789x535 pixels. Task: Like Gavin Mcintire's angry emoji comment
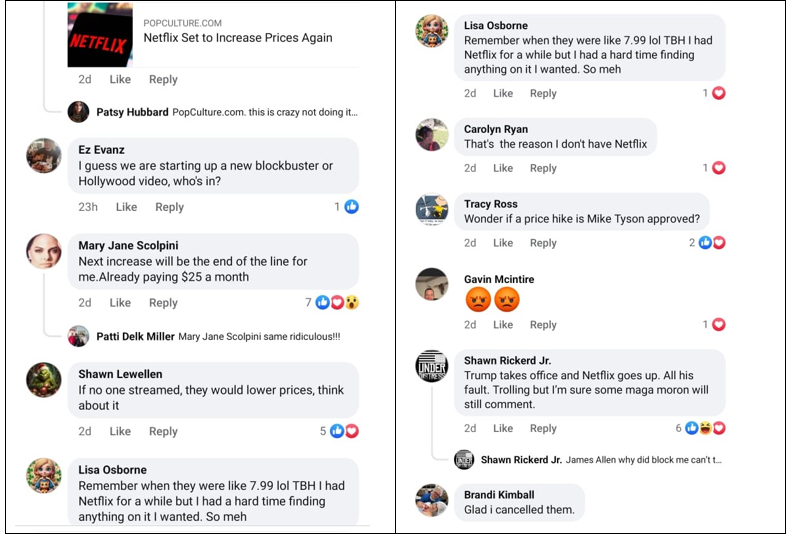(x=503, y=325)
